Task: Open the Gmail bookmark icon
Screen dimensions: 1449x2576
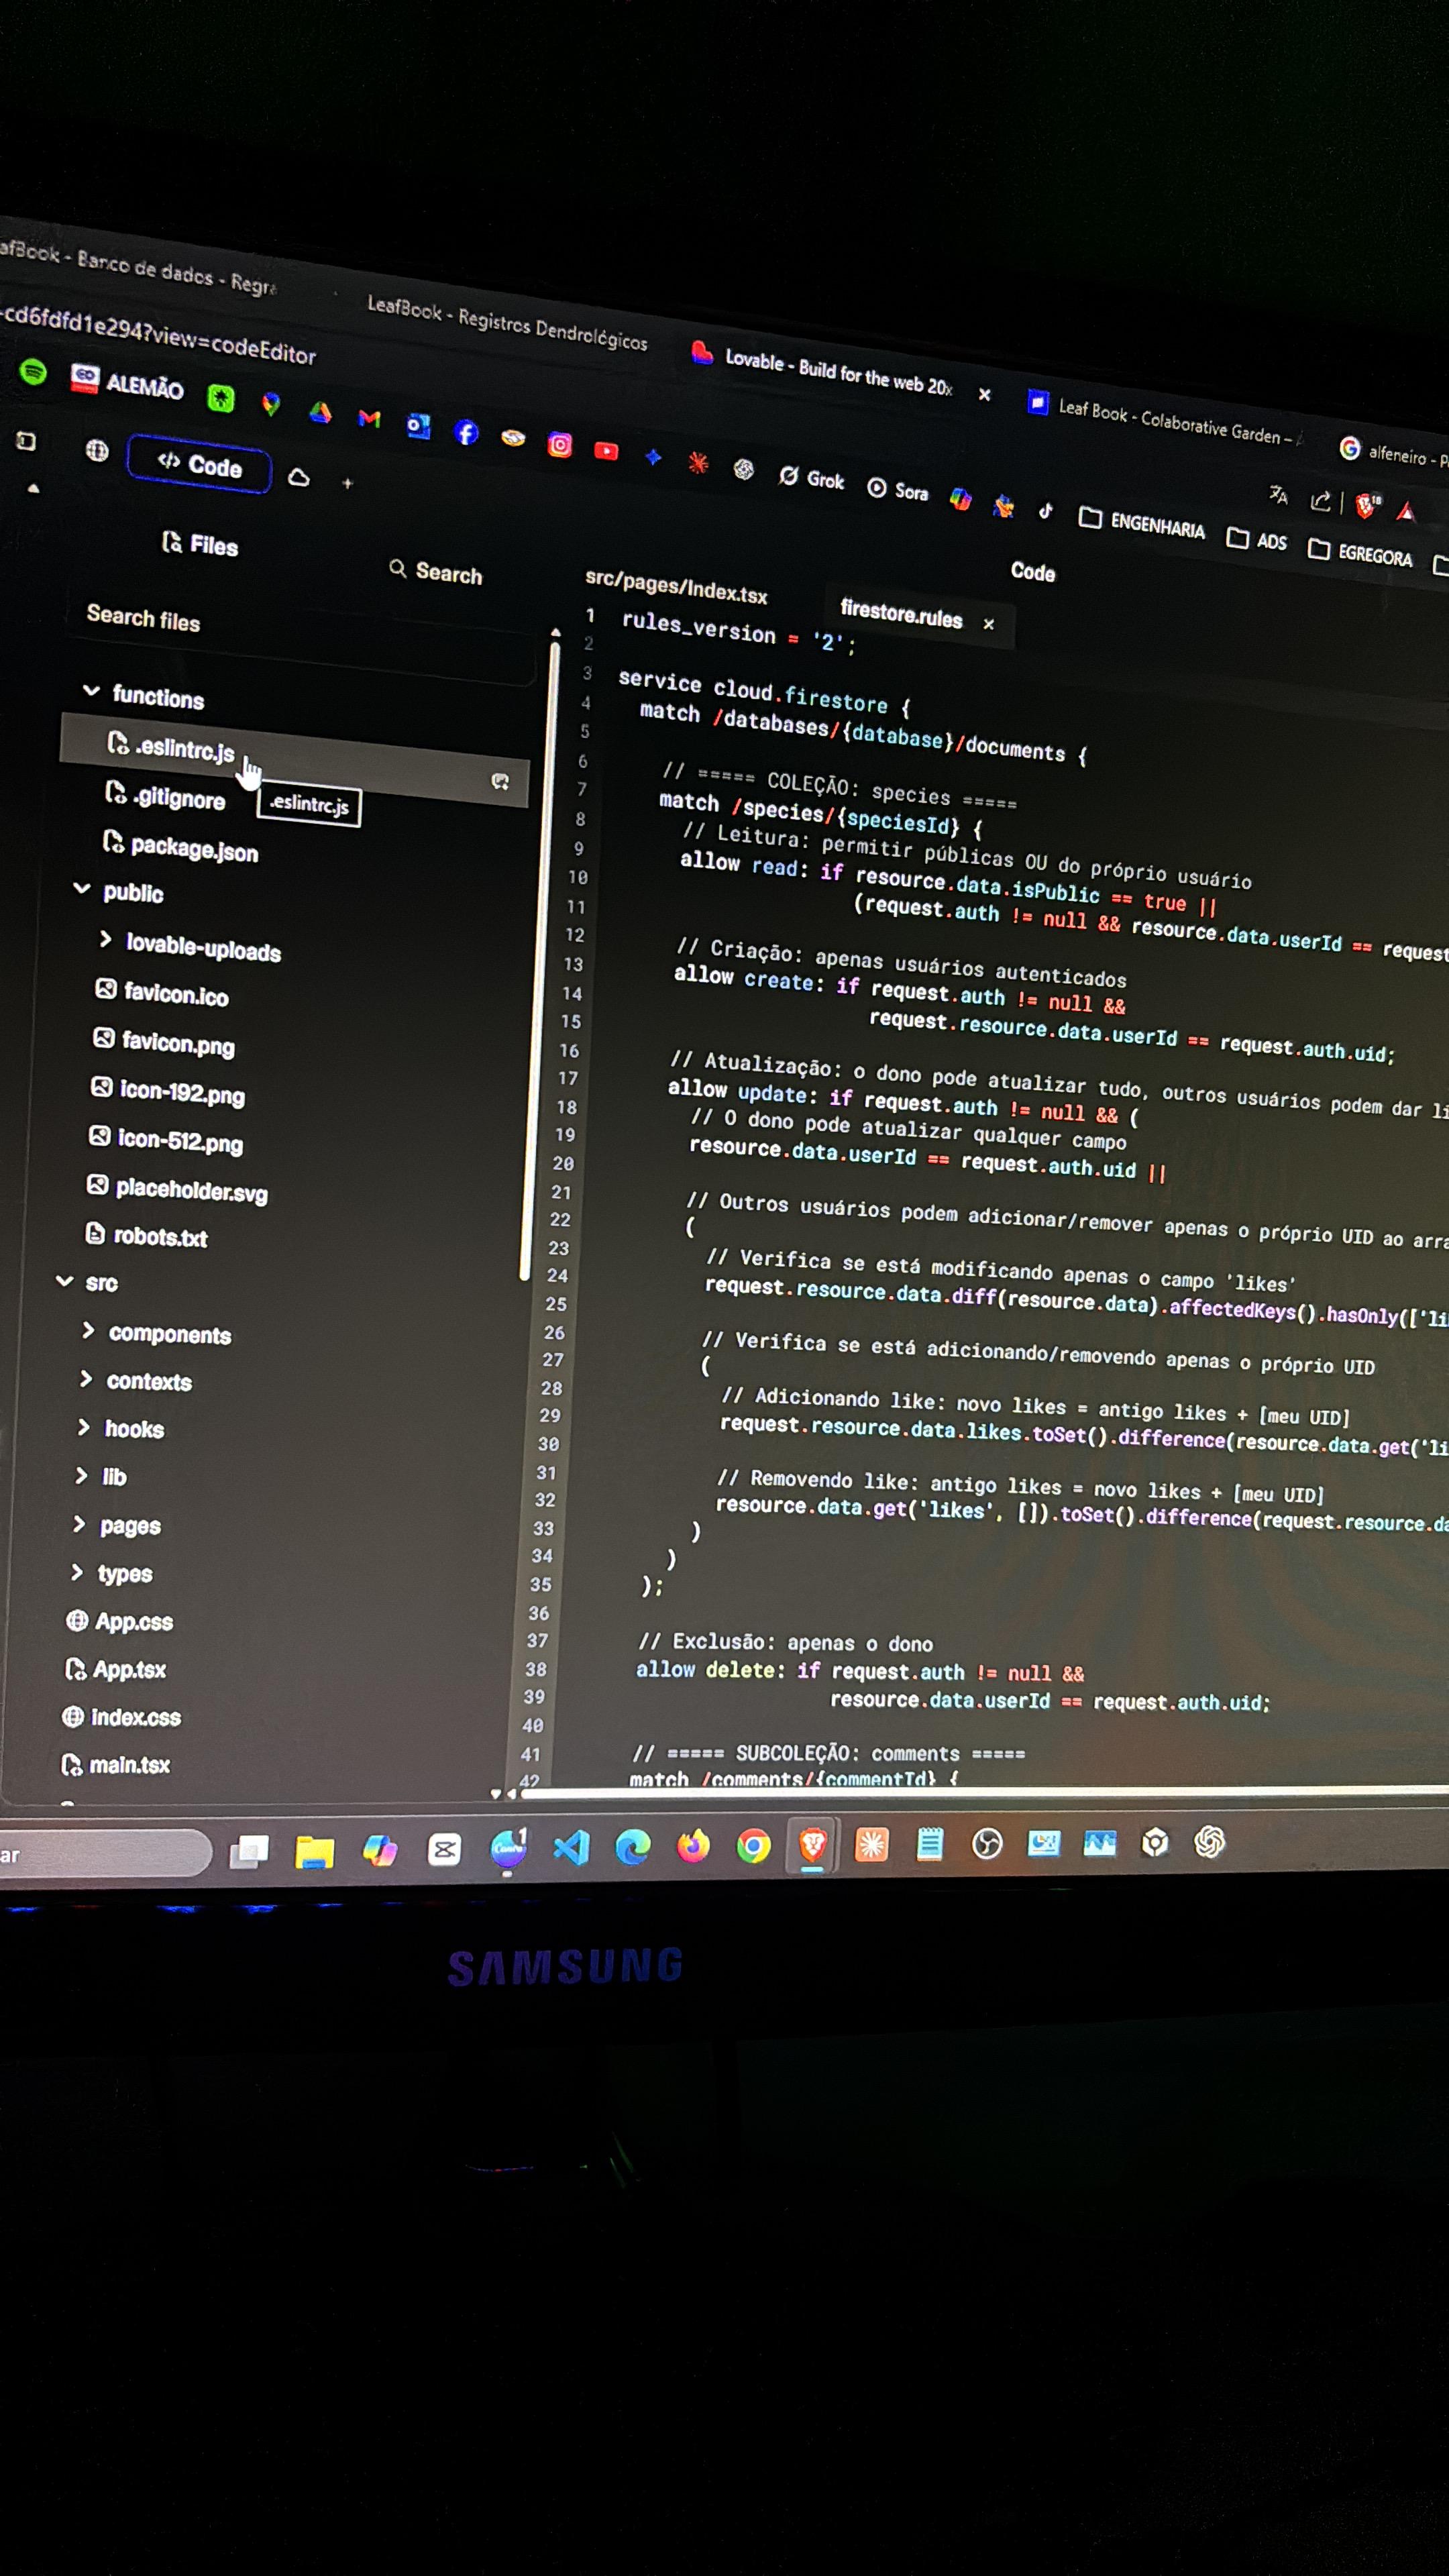Action: pos(369,418)
